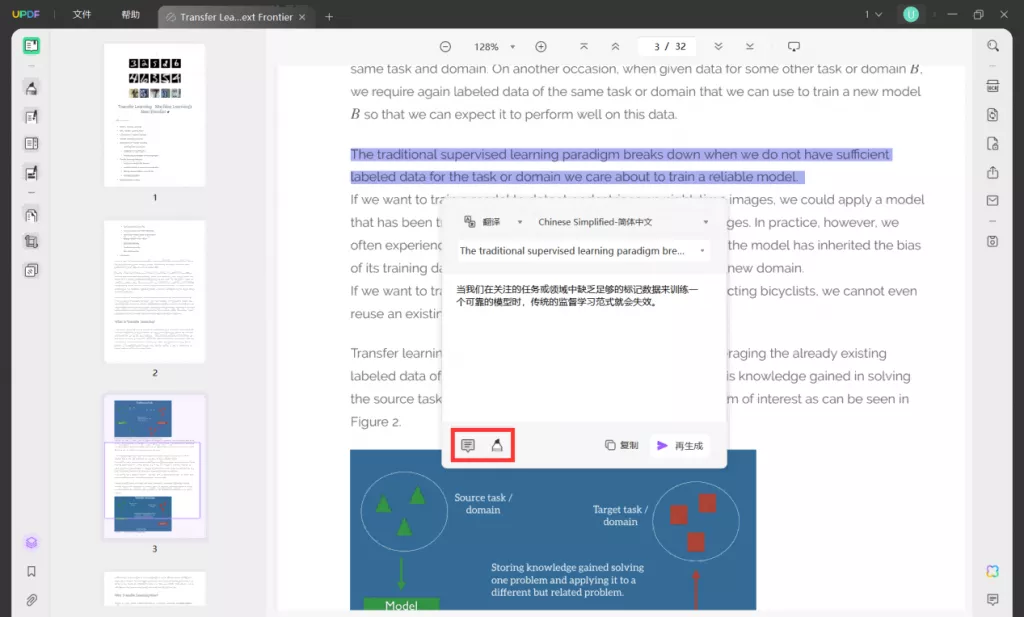
Task: Select the page 4 thumbnail at the bottom
Action: point(155,588)
